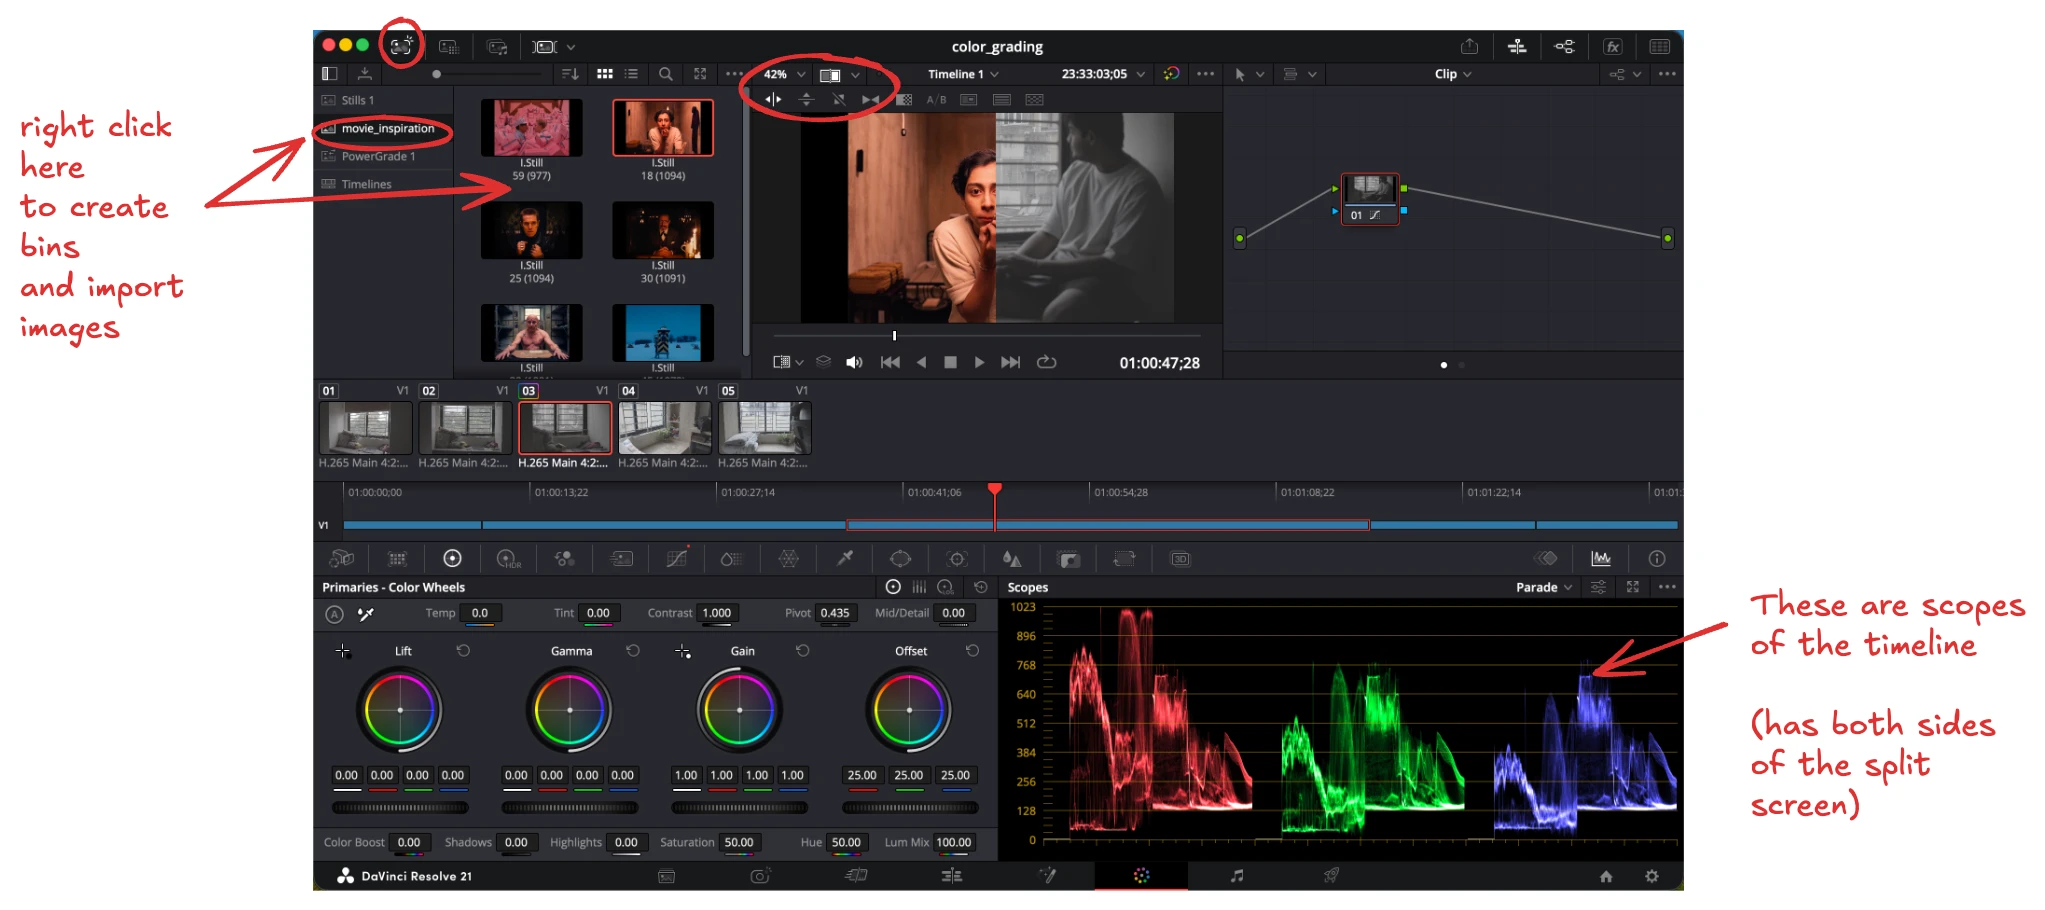Open the RGB Mixer palette
Screen dimensions: 2045x910
point(564,559)
